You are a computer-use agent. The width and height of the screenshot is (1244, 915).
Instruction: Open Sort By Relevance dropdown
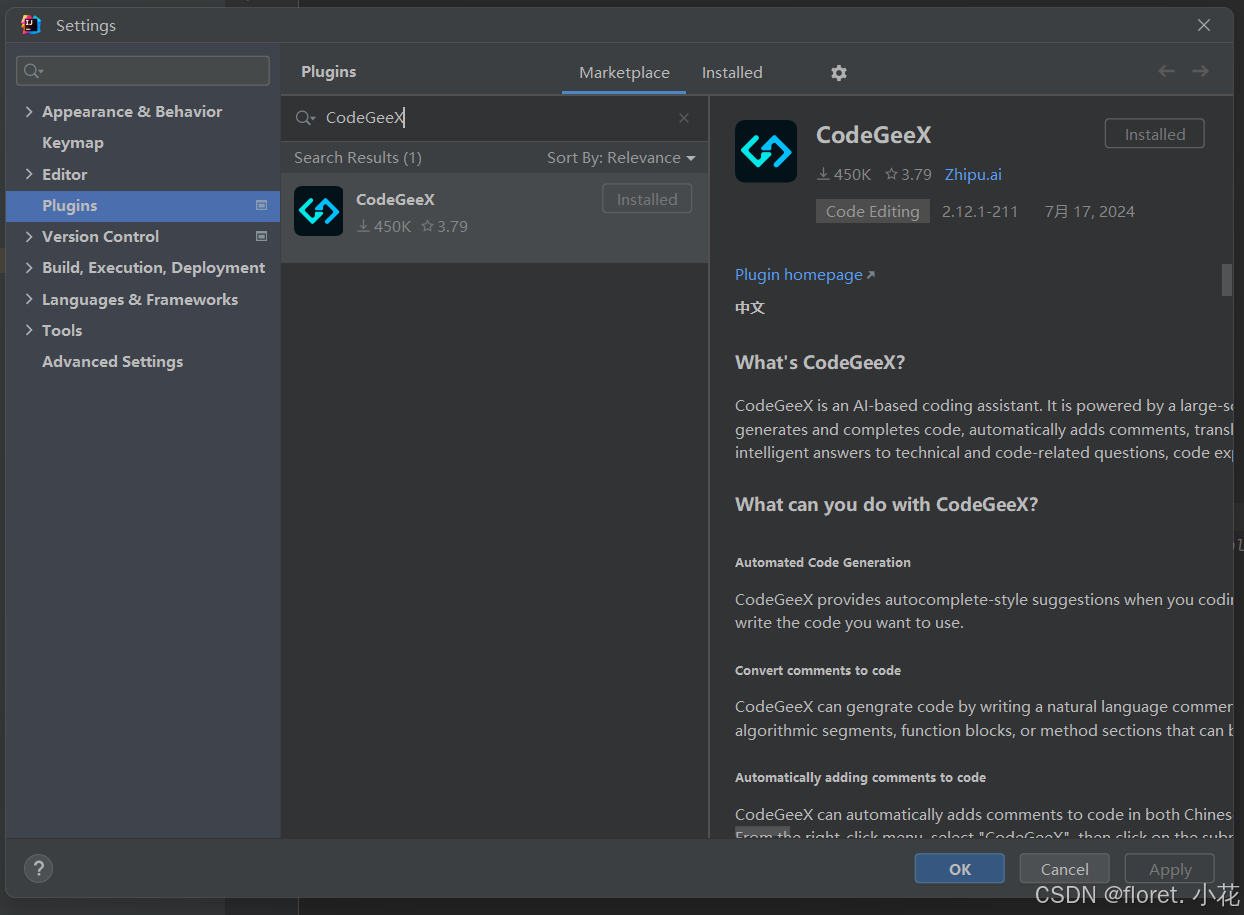pyautogui.click(x=621, y=158)
